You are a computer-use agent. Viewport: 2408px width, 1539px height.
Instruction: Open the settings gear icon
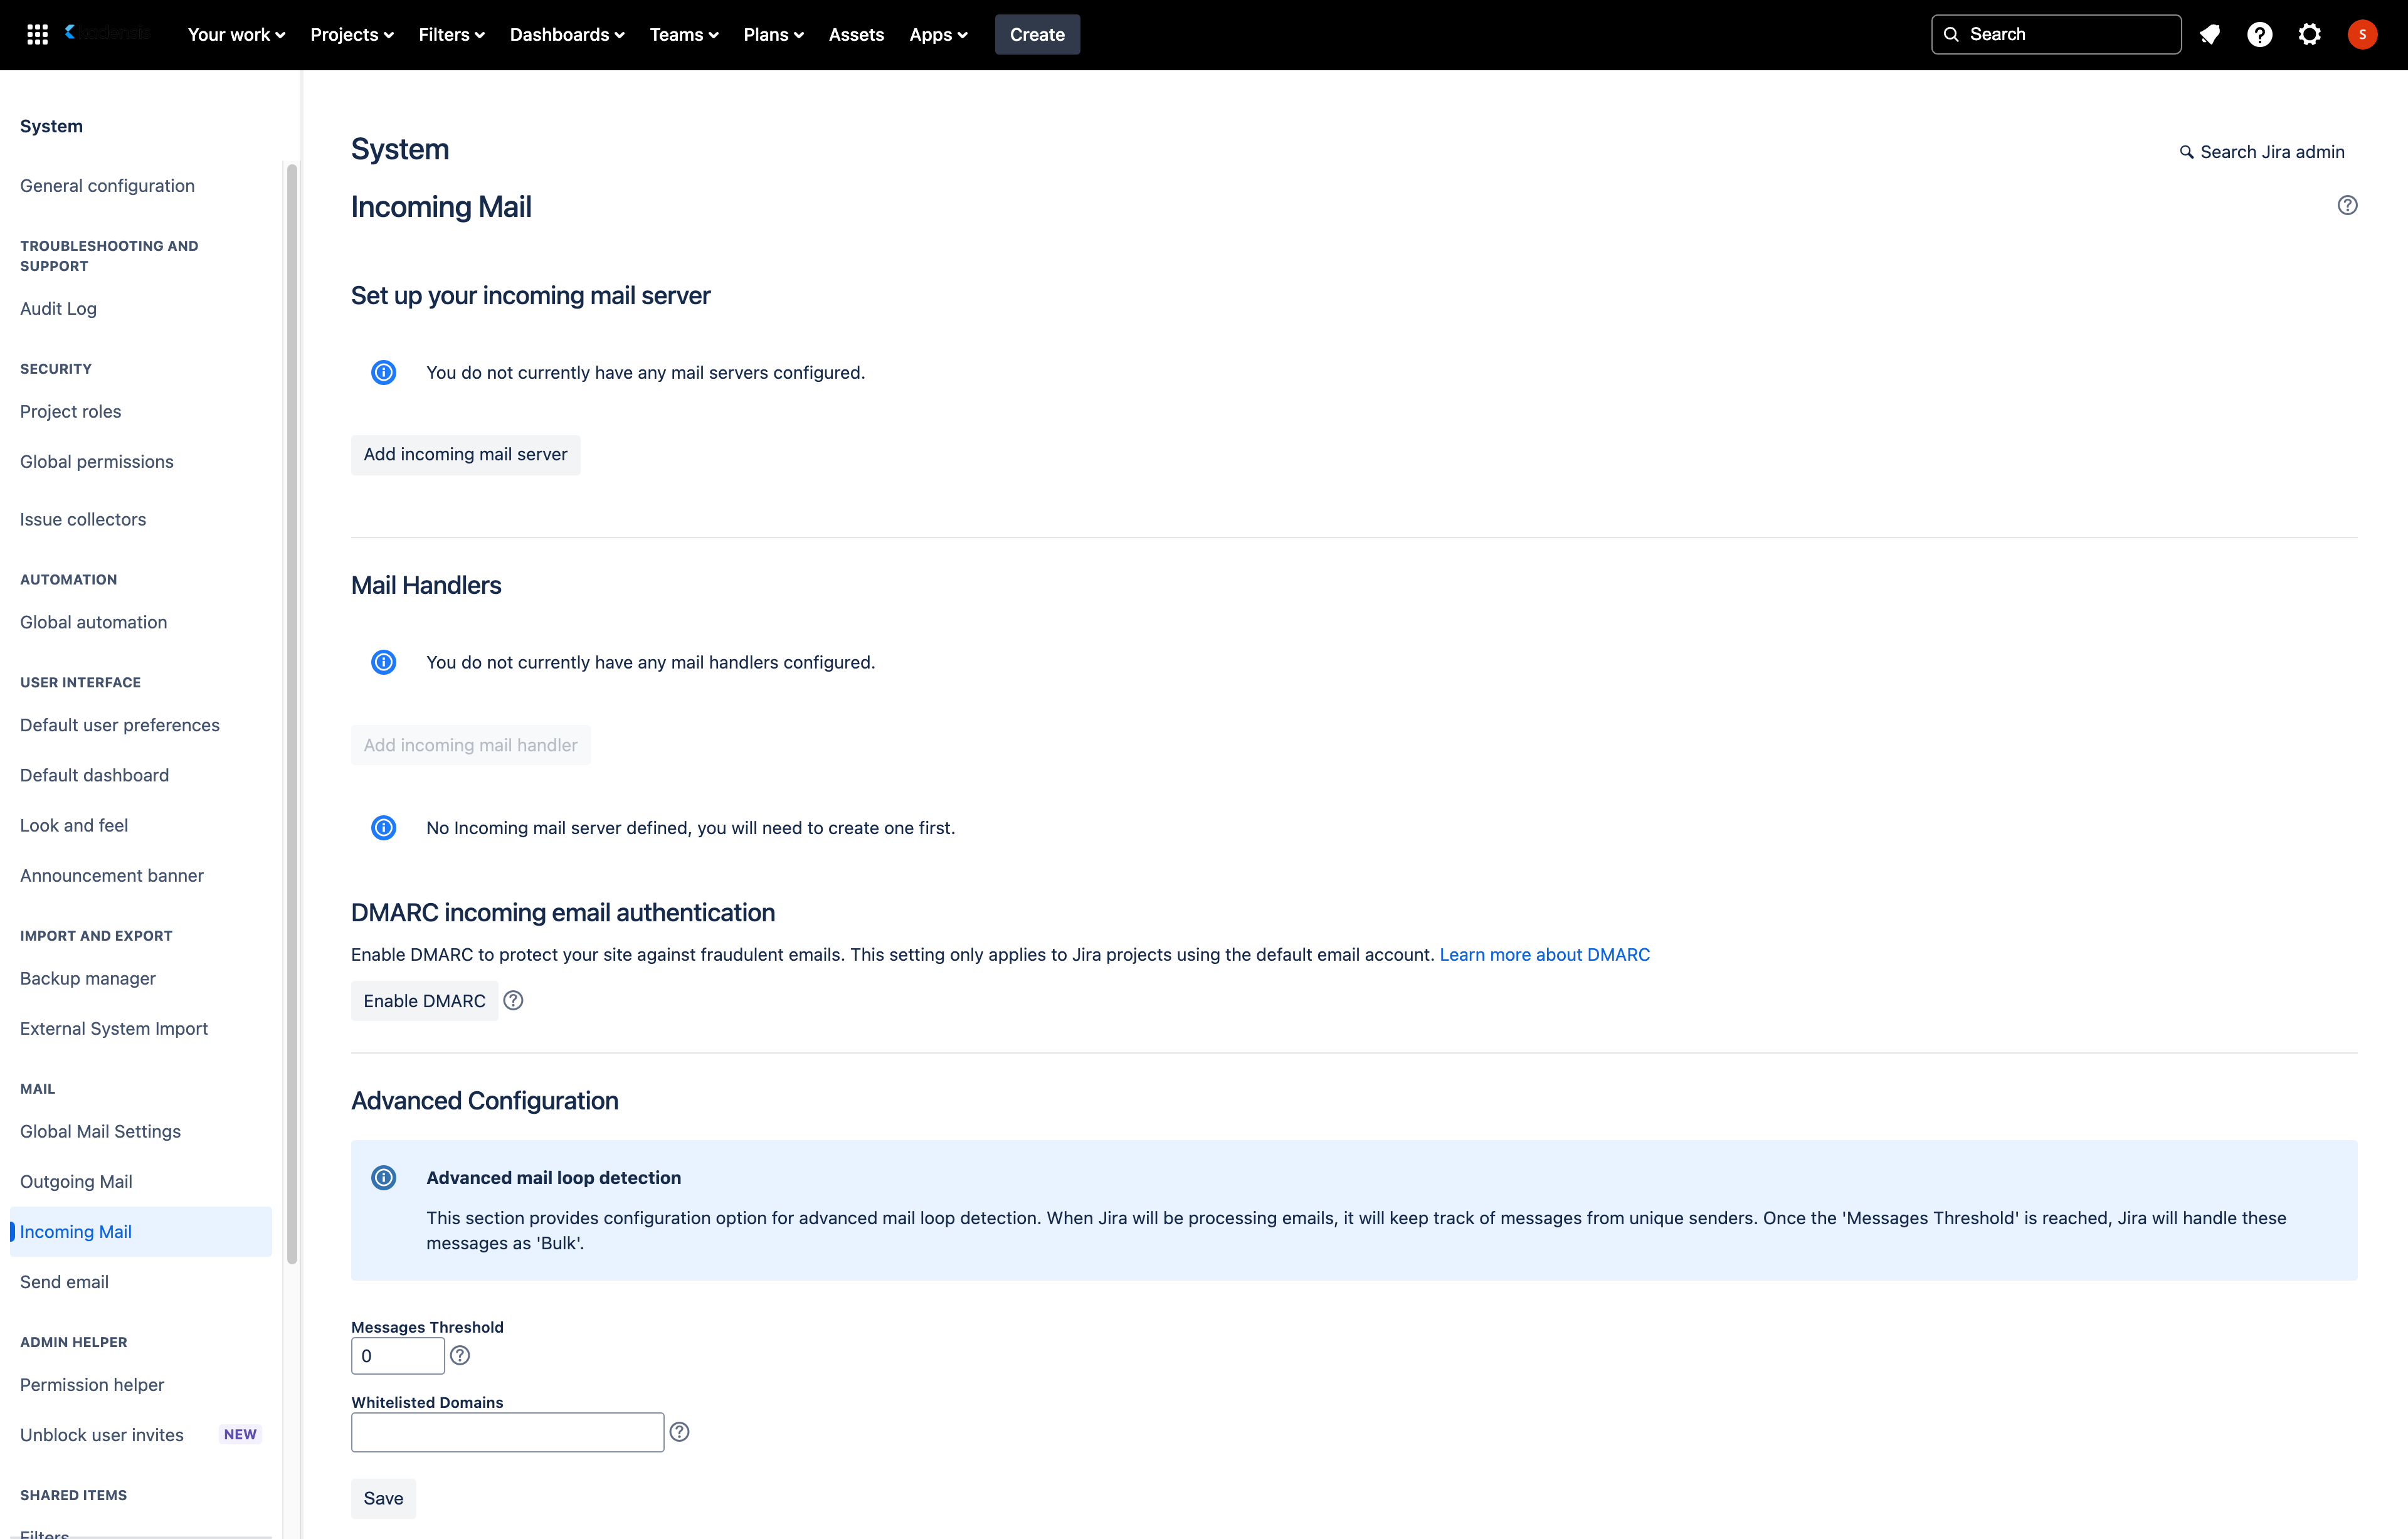click(x=2310, y=35)
